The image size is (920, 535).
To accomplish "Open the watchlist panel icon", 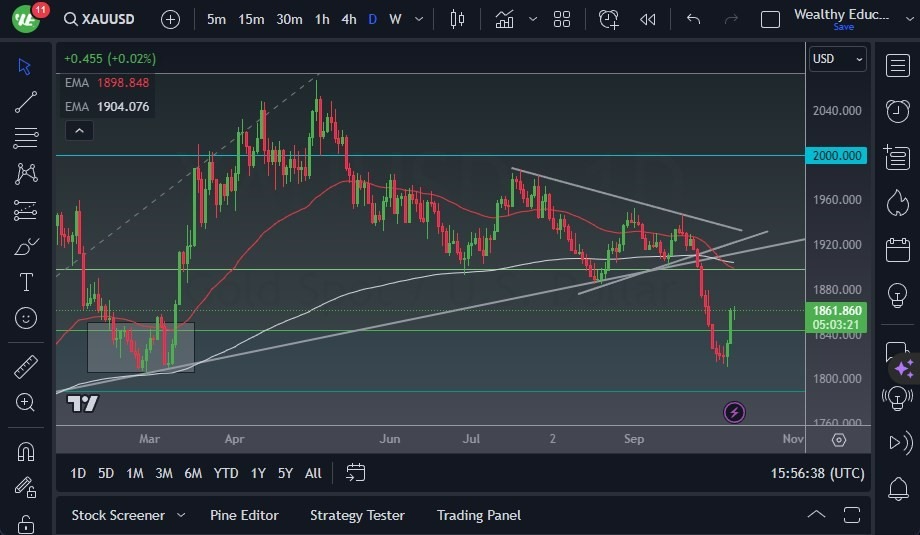I will tap(897, 66).
